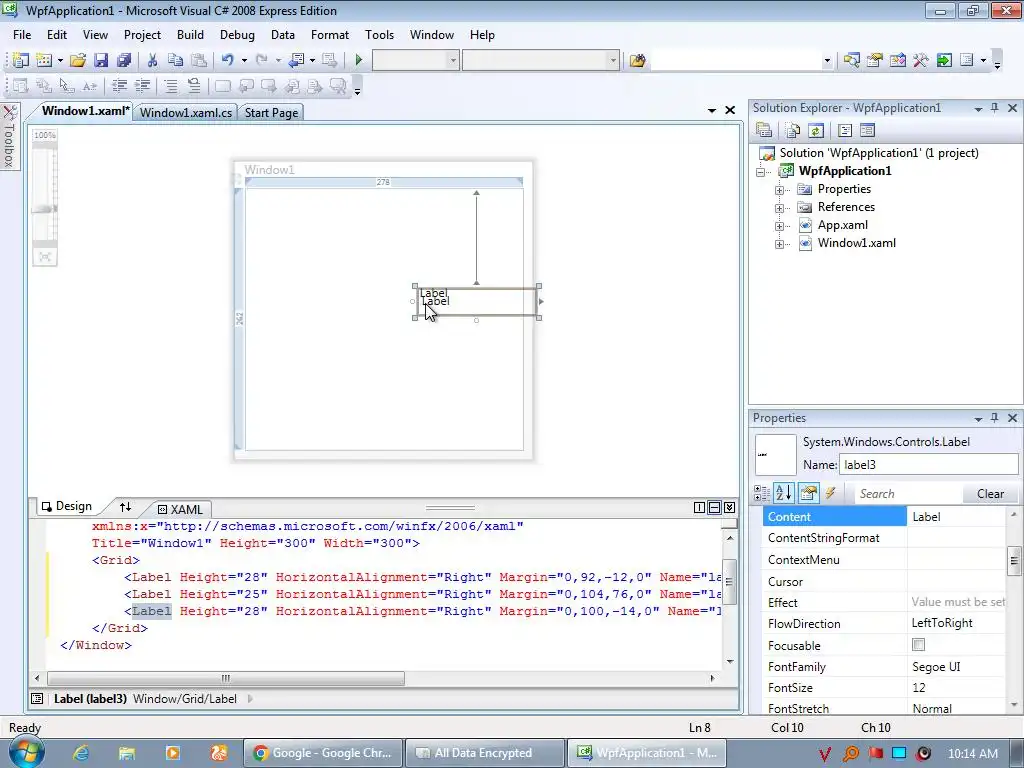This screenshot has height=768, width=1024.
Task: Switch to horizontal split view
Action: click(714, 507)
